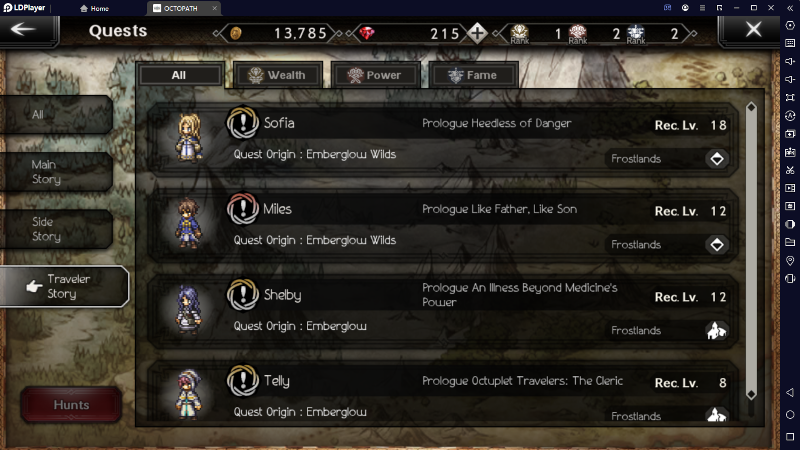Open the Side Story category
The image size is (800, 450).
(56, 229)
